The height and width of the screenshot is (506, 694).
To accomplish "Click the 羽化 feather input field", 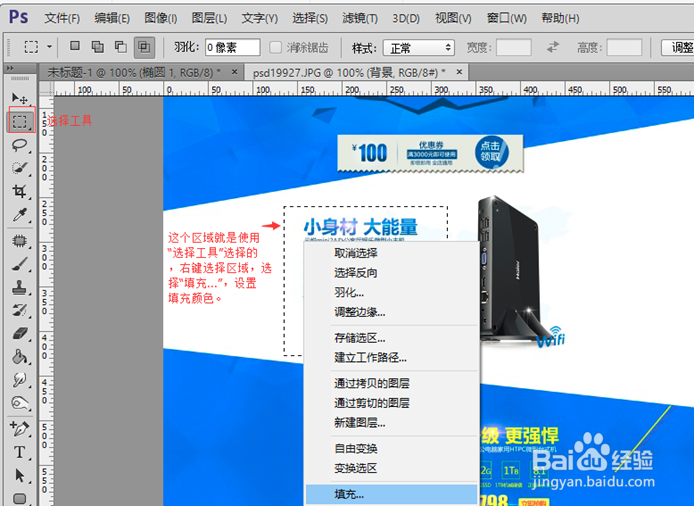I will (232, 47).
